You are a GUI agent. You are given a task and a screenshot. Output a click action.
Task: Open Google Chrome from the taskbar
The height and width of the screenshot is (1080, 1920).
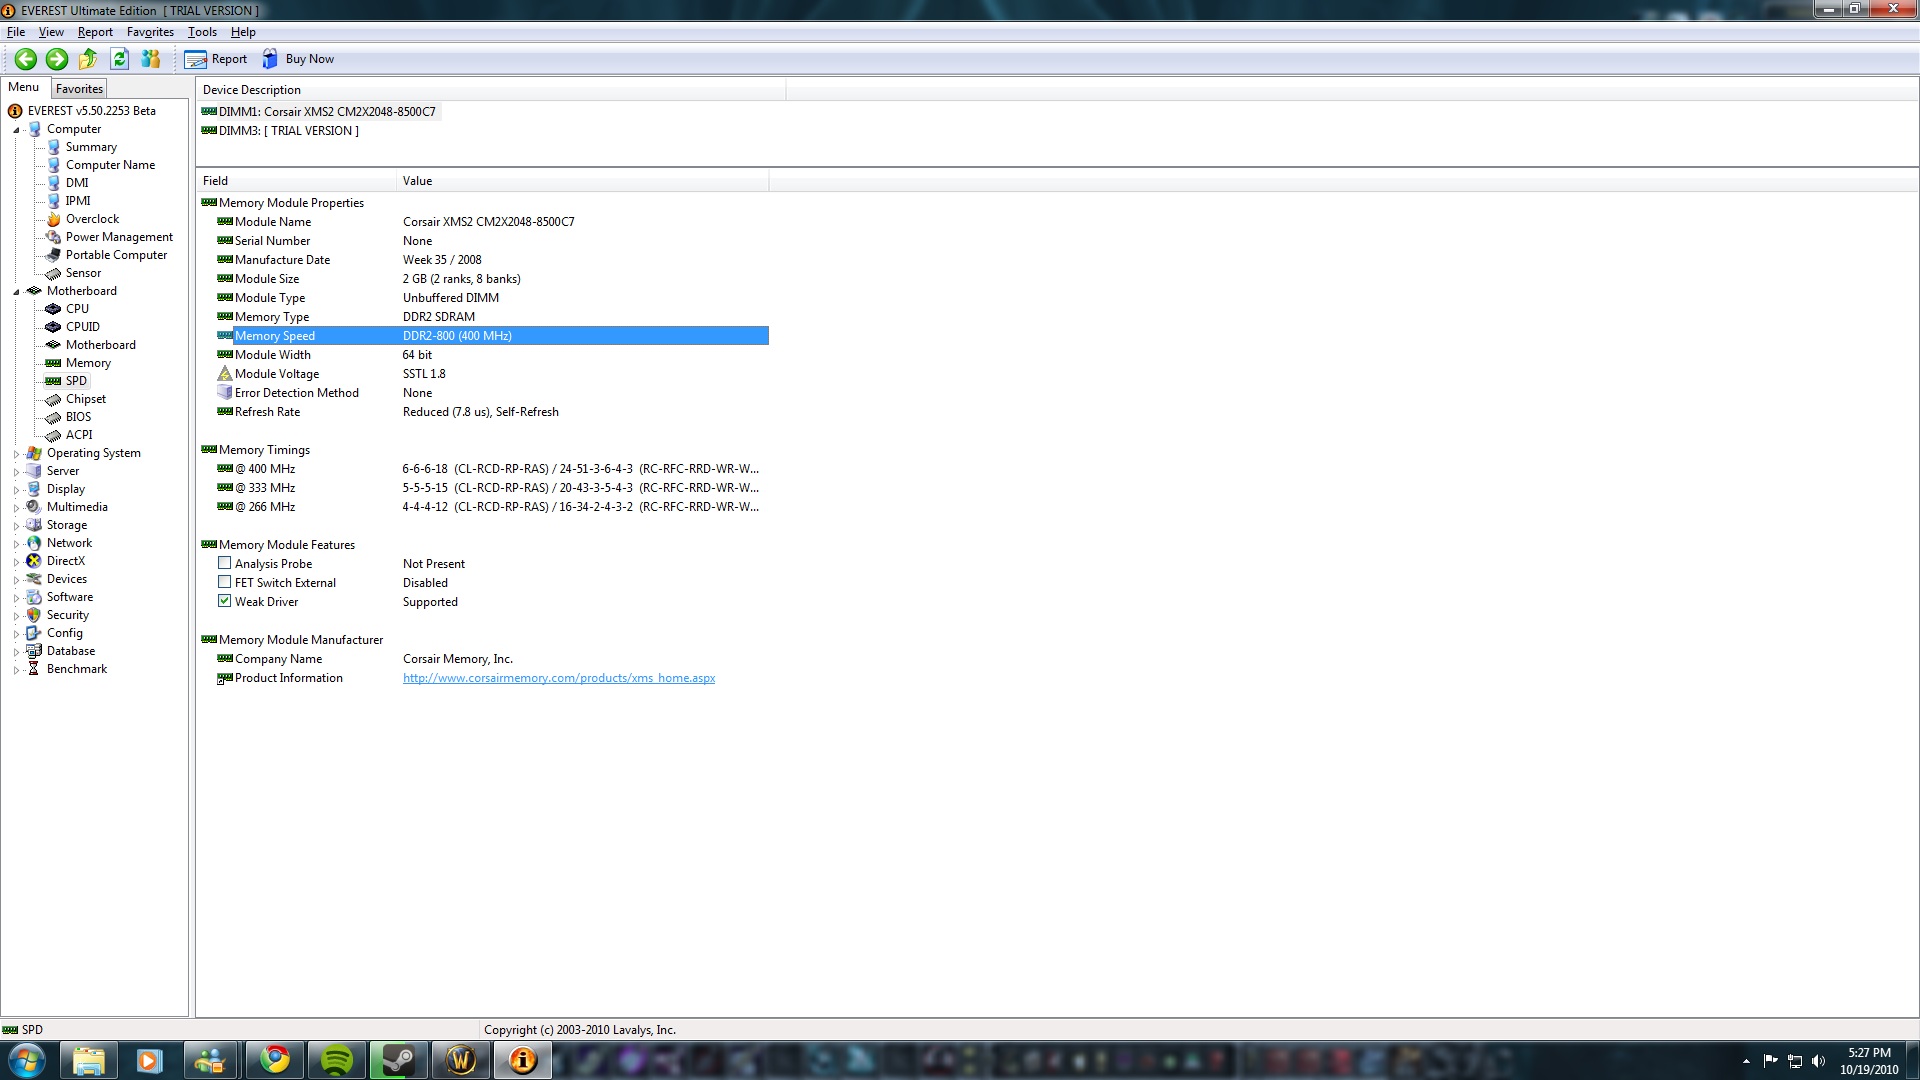pyautogui.click(x=275, y=1060)
